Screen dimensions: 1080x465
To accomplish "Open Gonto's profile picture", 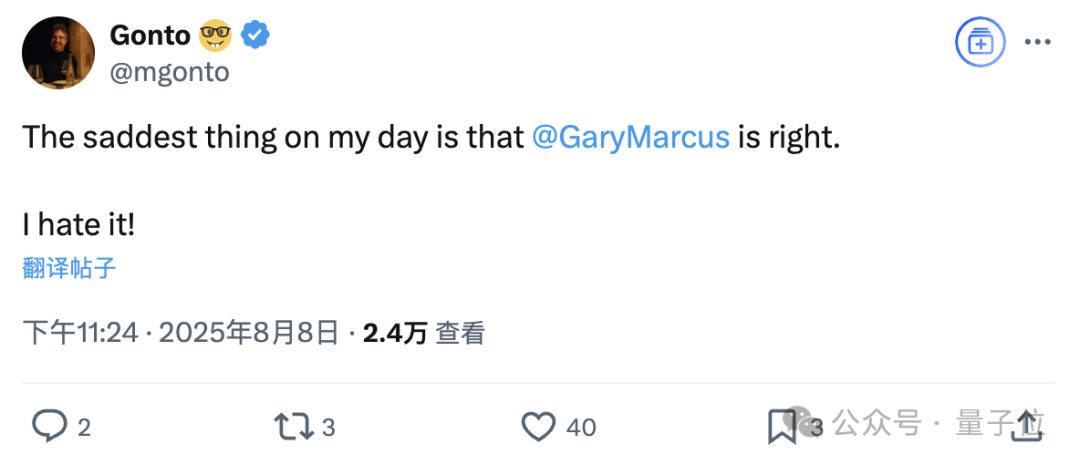I will [58, 52].
